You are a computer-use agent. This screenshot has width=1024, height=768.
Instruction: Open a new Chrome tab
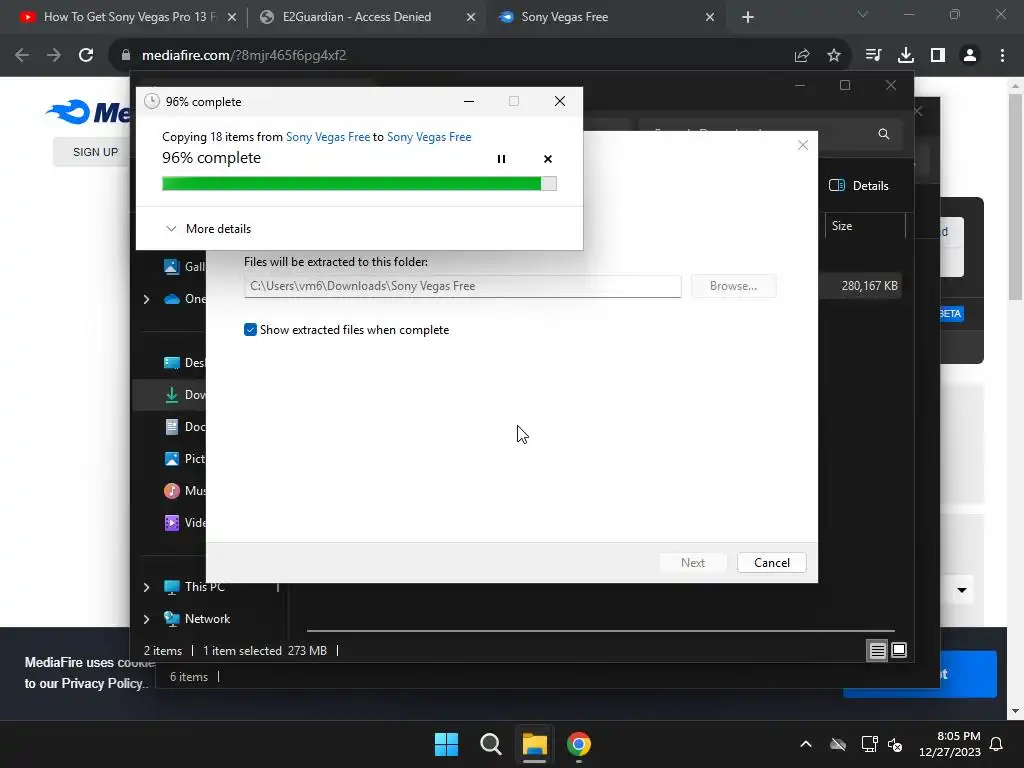(748, 17)
